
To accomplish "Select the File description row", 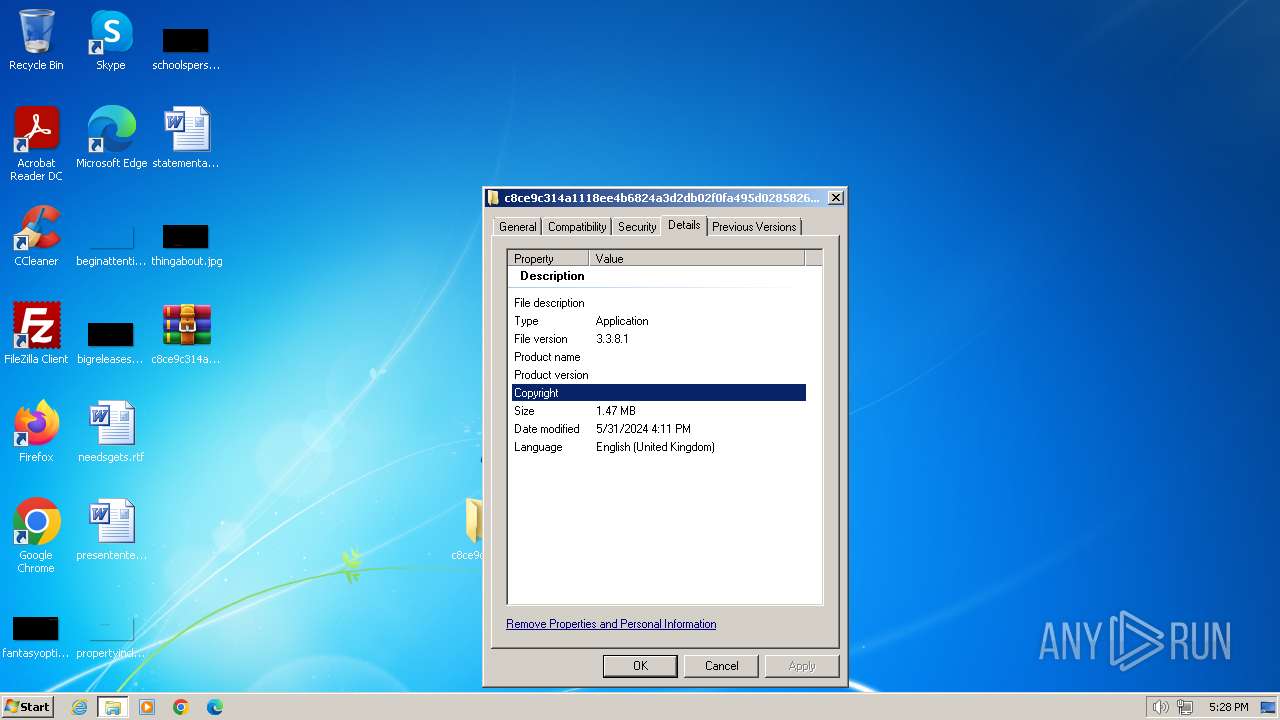I will point(659,303).
